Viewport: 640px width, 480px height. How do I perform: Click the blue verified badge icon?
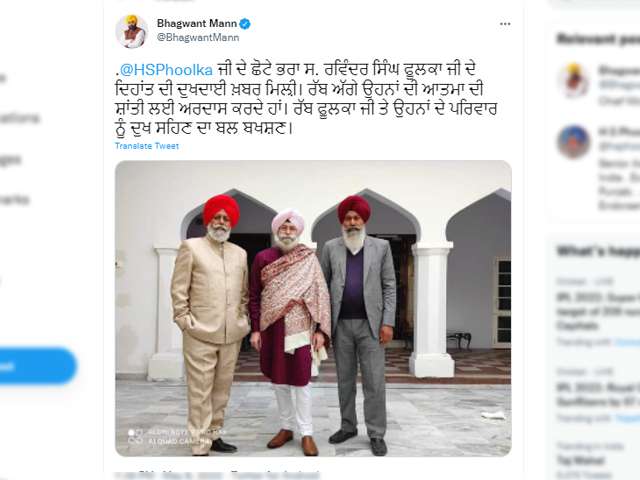pyautogui.click(x=244, y=24)
